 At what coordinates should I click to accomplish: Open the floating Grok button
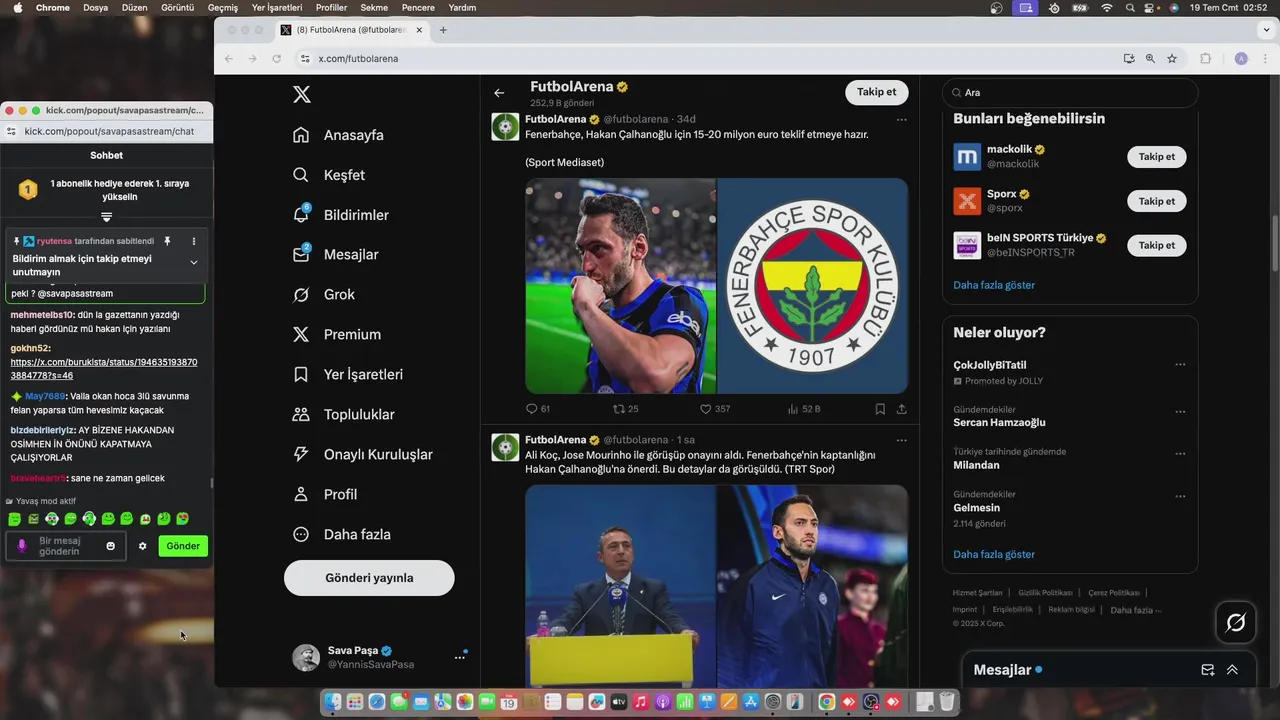click(1236, 623)
